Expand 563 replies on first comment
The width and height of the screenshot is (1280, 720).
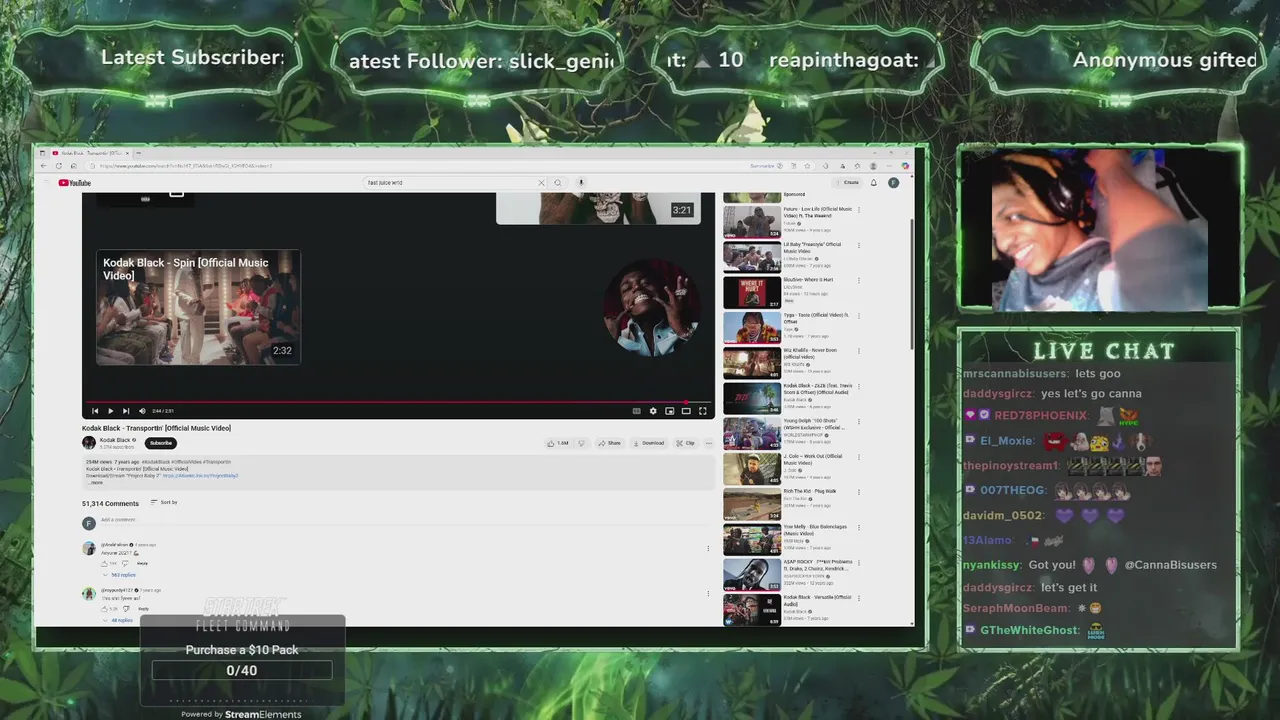[120, 575]
